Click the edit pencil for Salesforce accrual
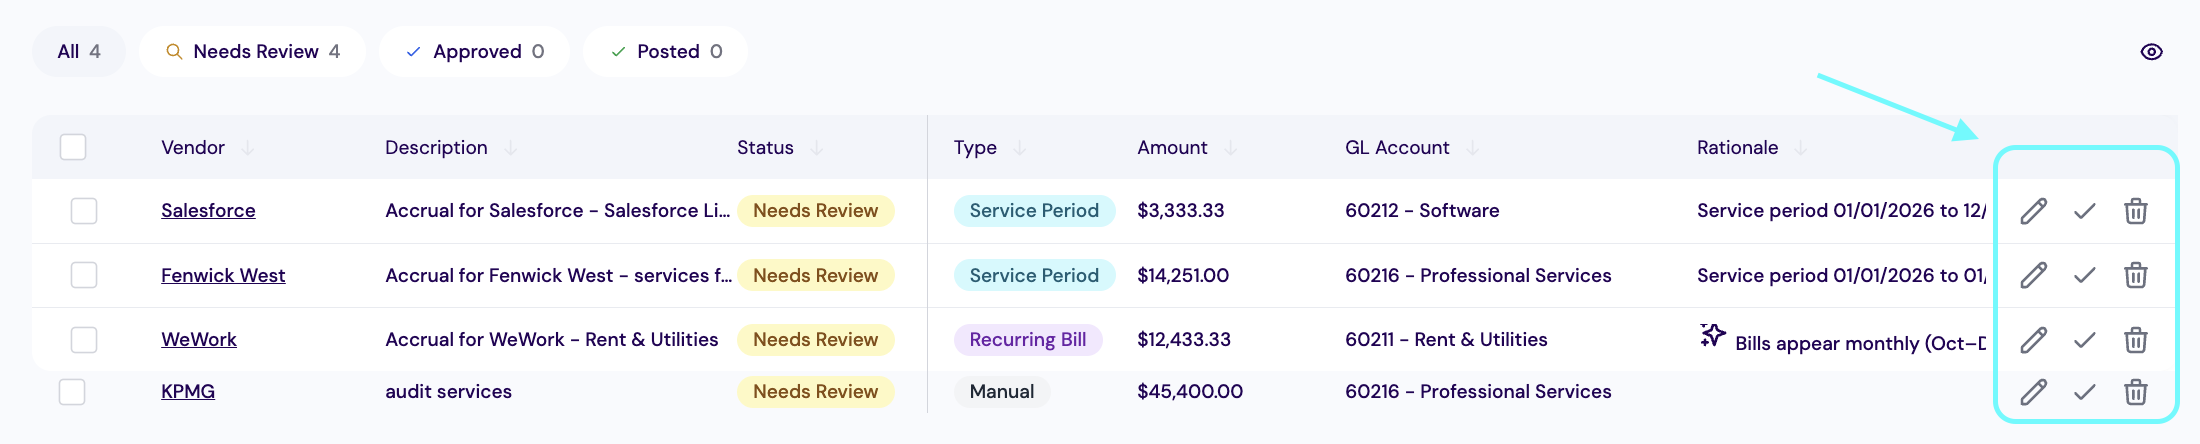 (x=2033, y=211)
